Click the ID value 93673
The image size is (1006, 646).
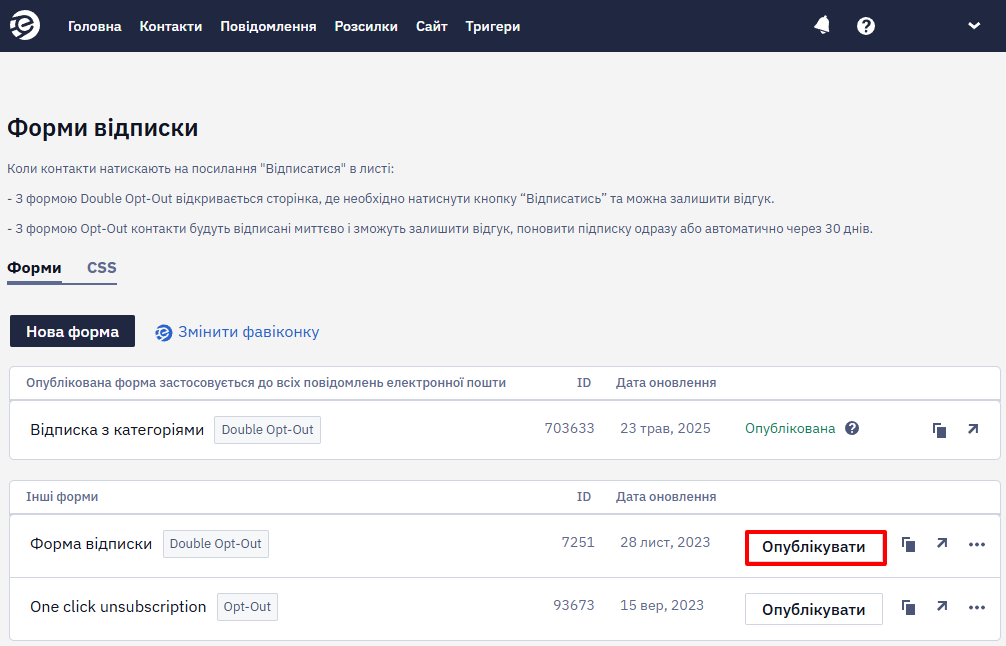[x=574, y=606]
